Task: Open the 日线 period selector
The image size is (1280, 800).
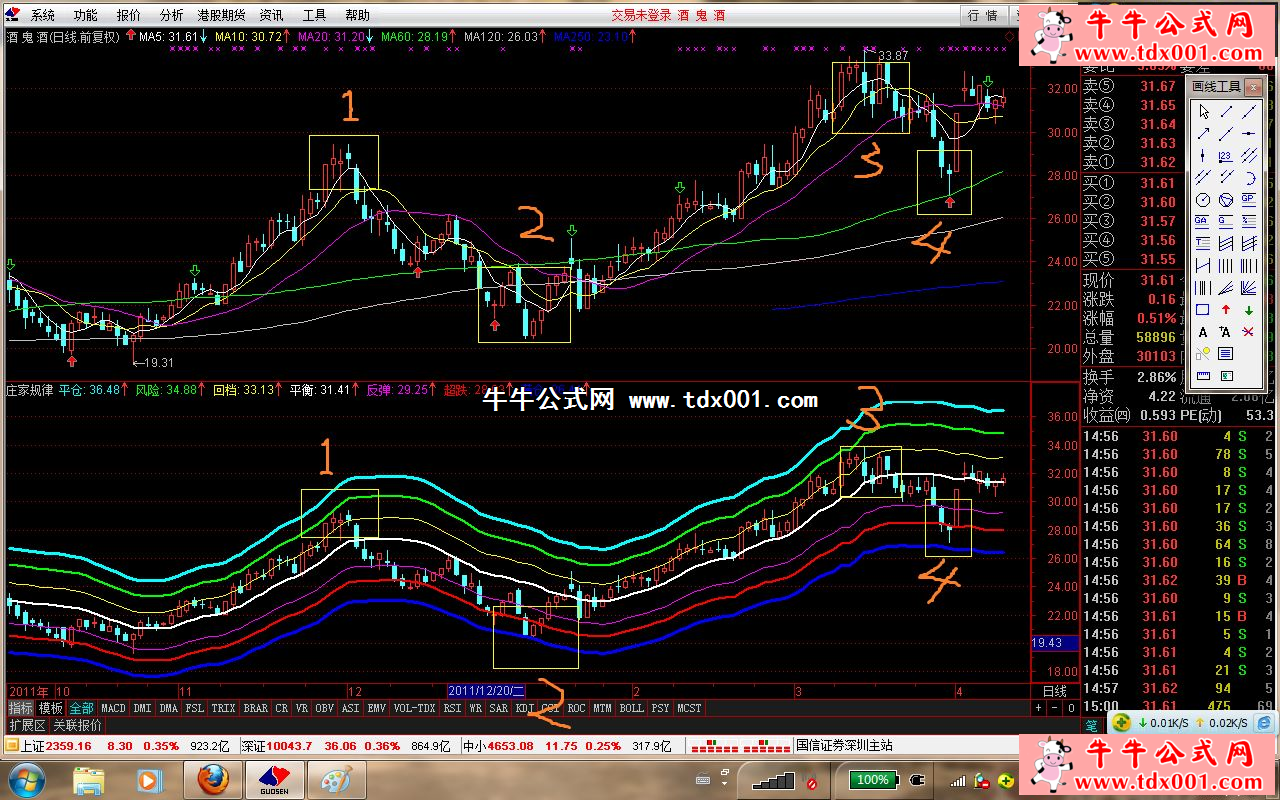Action: click(x=1054, y=691)
